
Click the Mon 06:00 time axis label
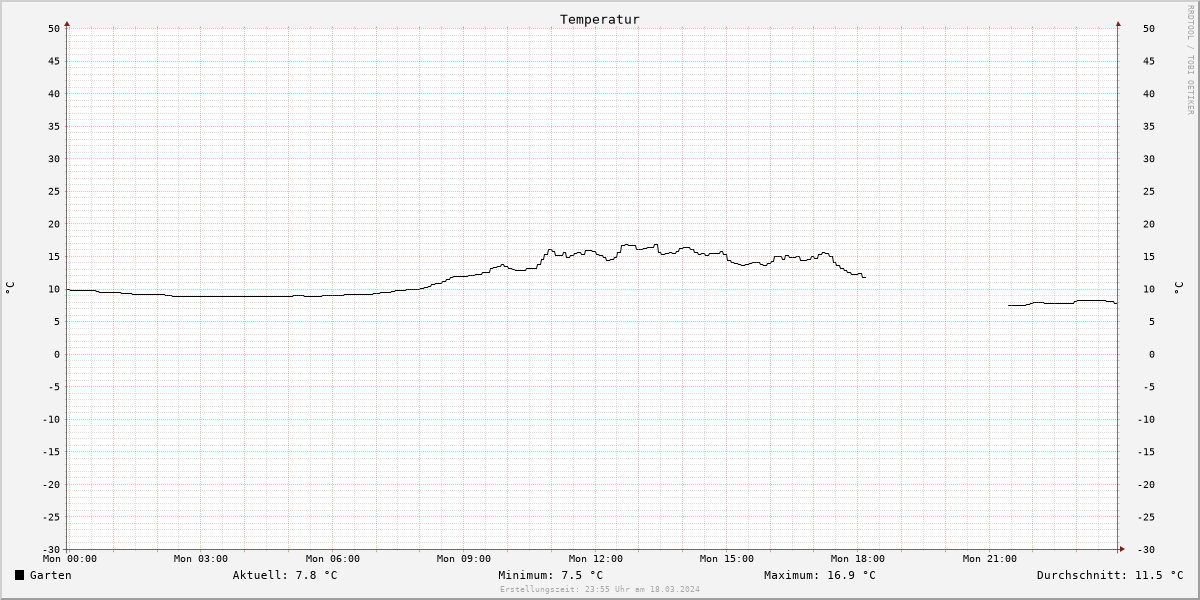333,559
